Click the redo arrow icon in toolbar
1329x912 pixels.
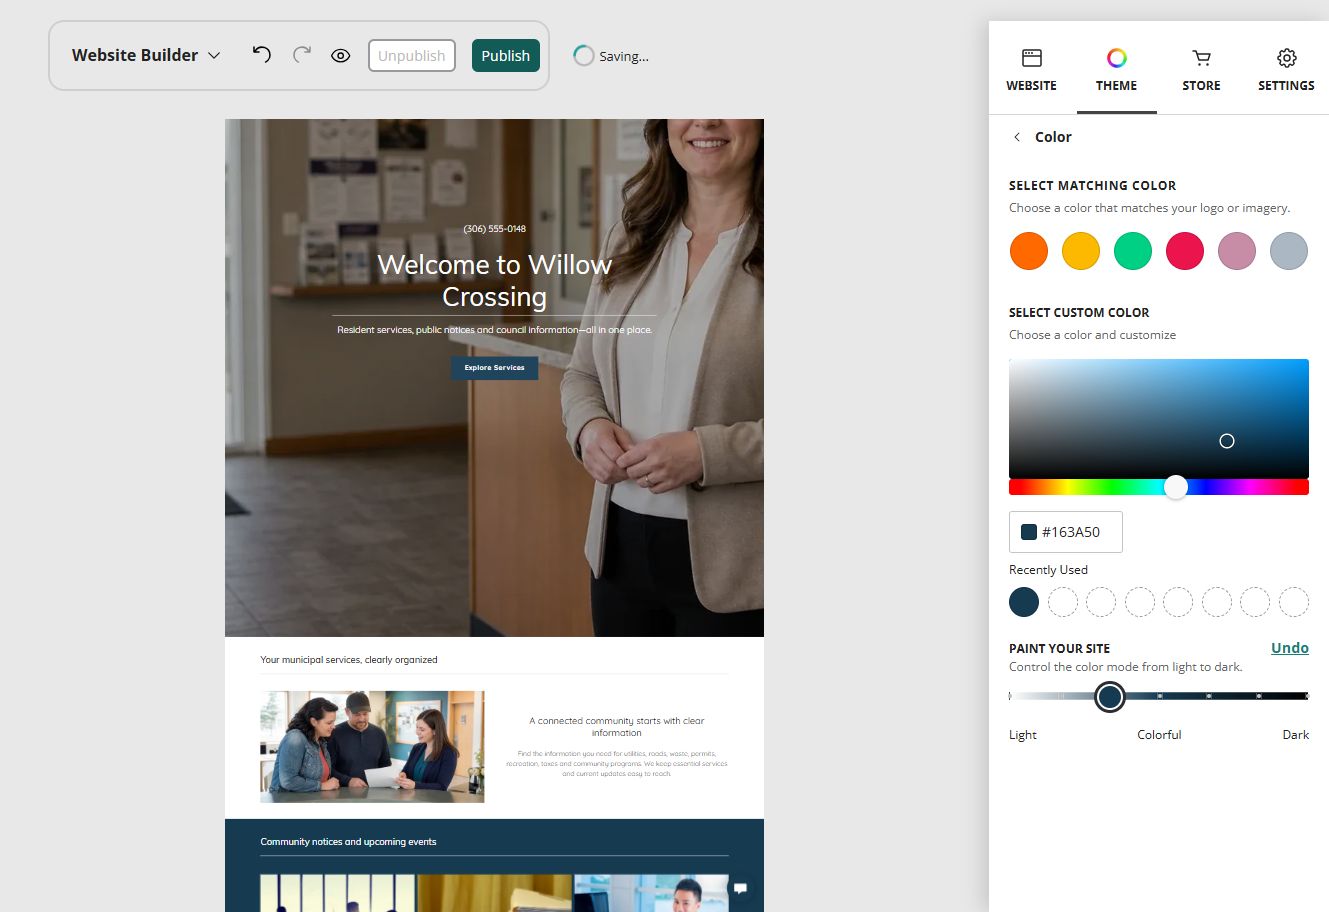pos(302,55)
